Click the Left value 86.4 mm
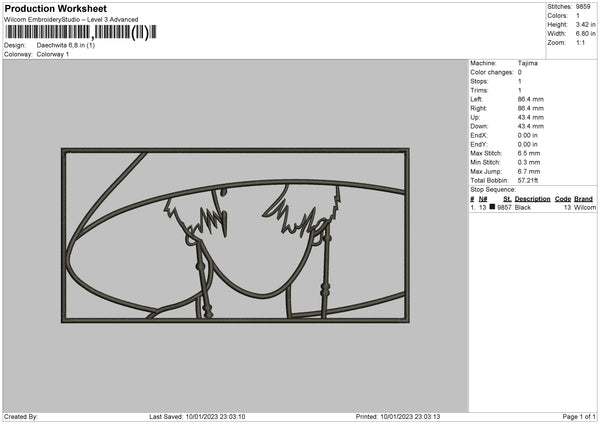Image resolution: width=600 pixels, height=424 pixels. coord(531,99)
